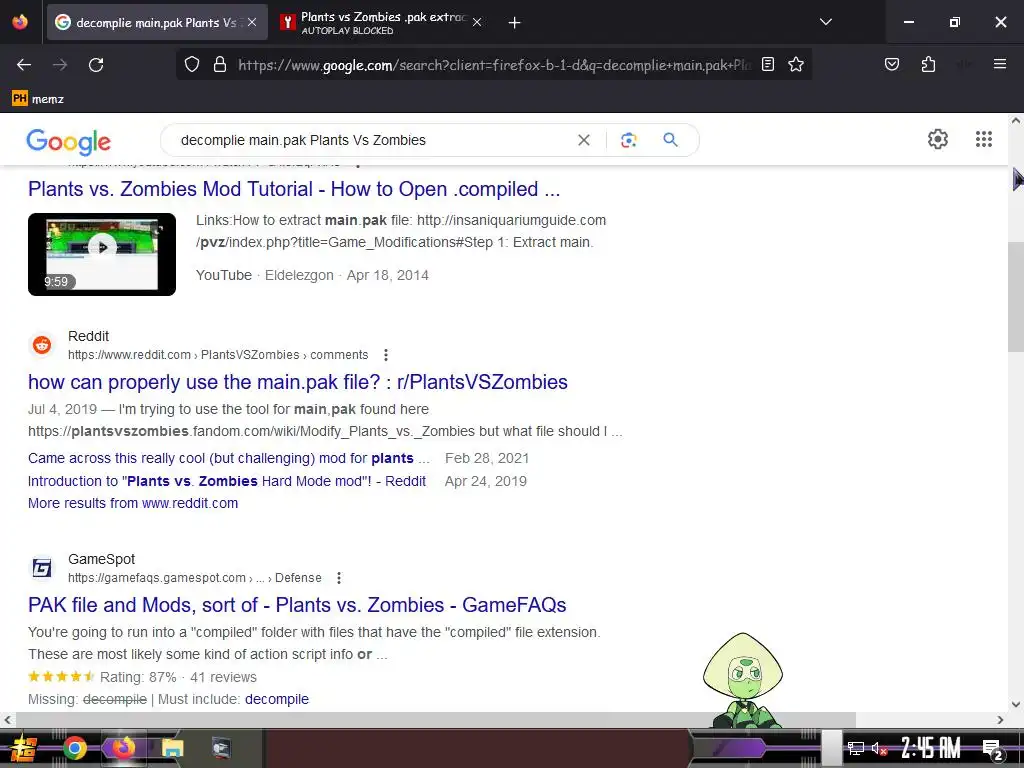Click the horizontal scrollbar at page bottom
1024x768 pixels.
[x=436, y=720]
